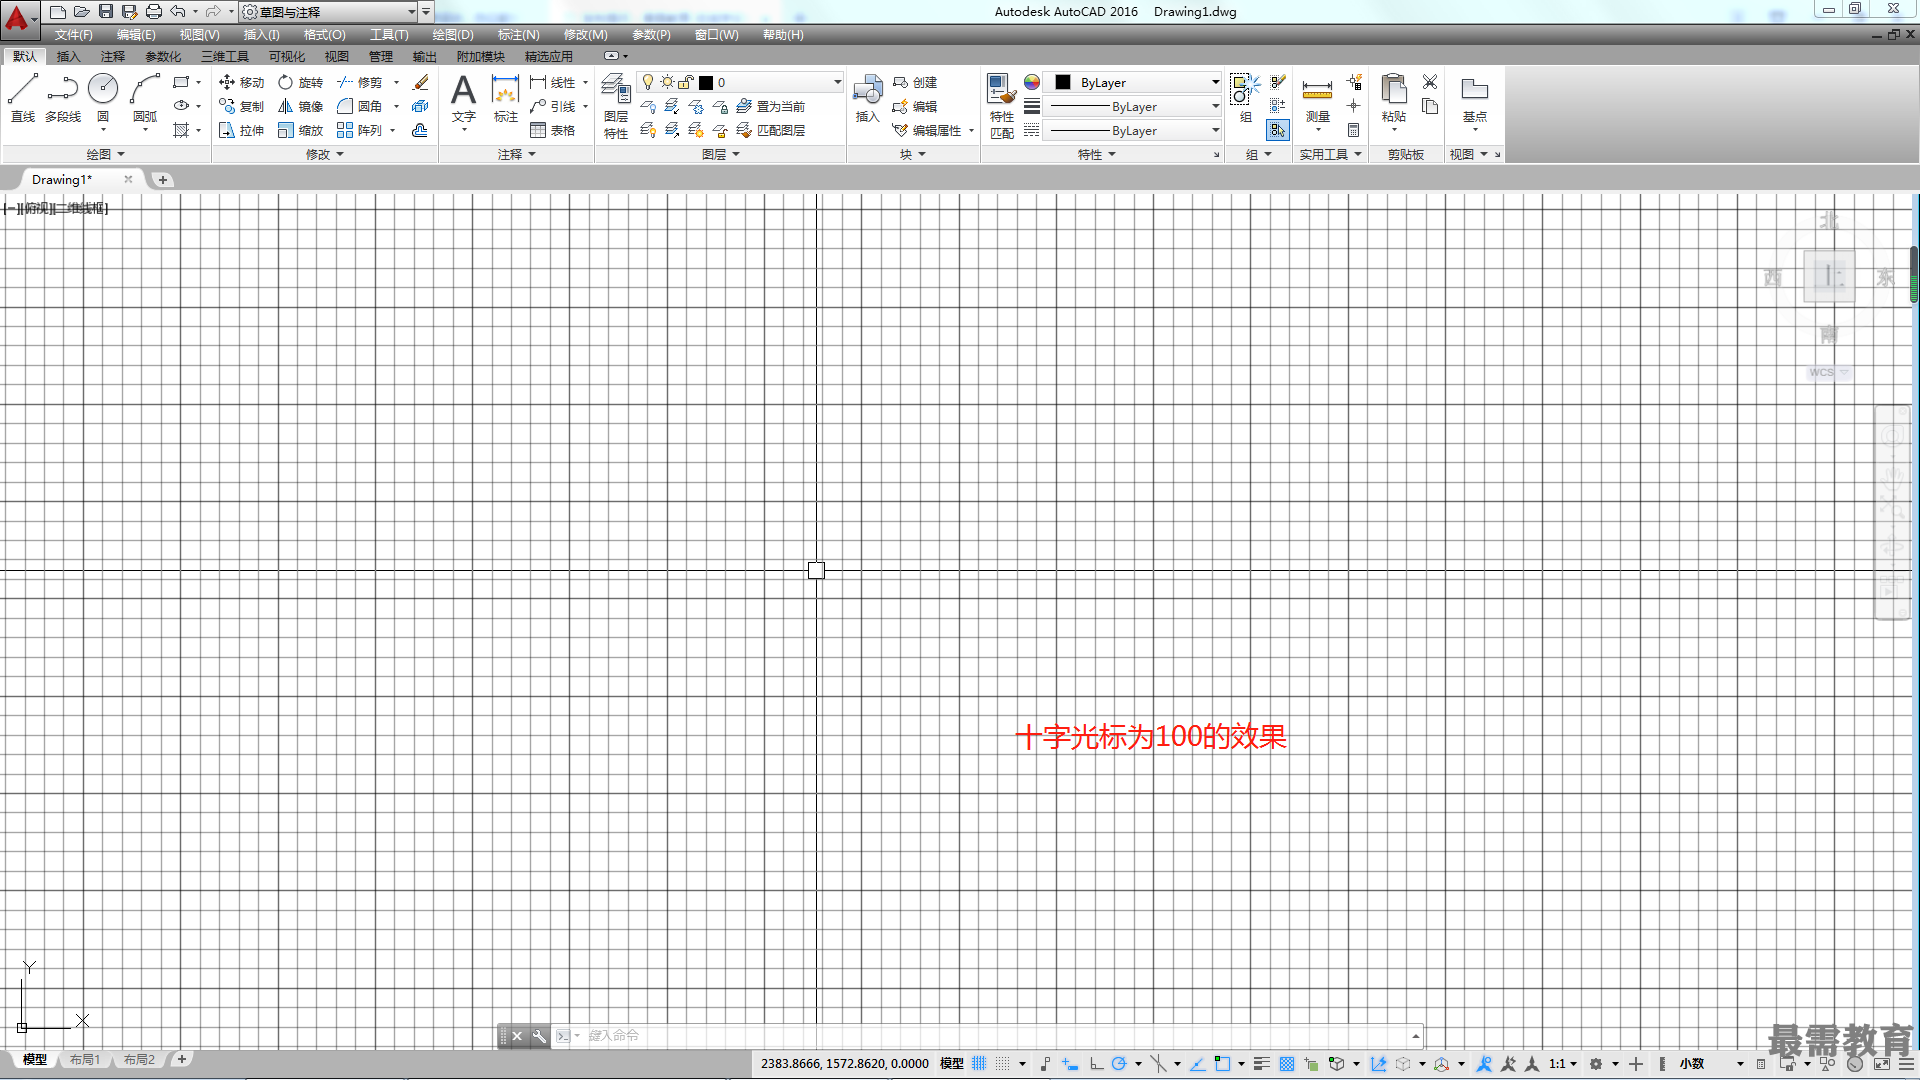
Task: Select the 标注 (Dimension) tool
Action: click(506, 98)
